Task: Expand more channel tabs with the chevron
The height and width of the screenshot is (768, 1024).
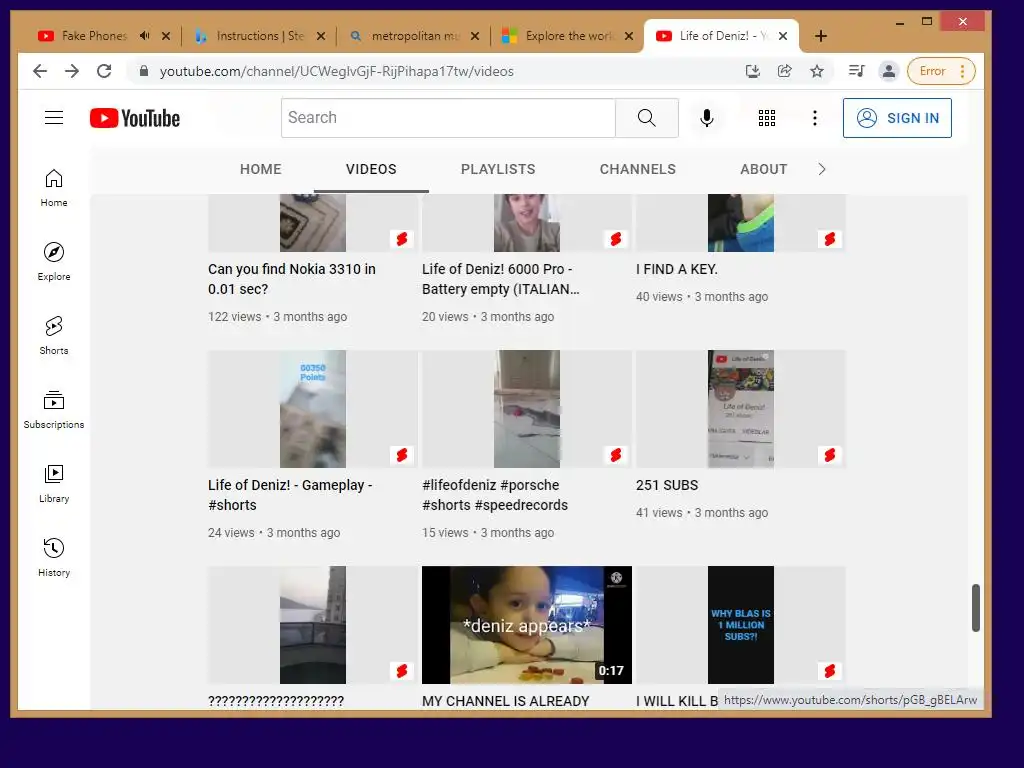Action: (822, 169)
